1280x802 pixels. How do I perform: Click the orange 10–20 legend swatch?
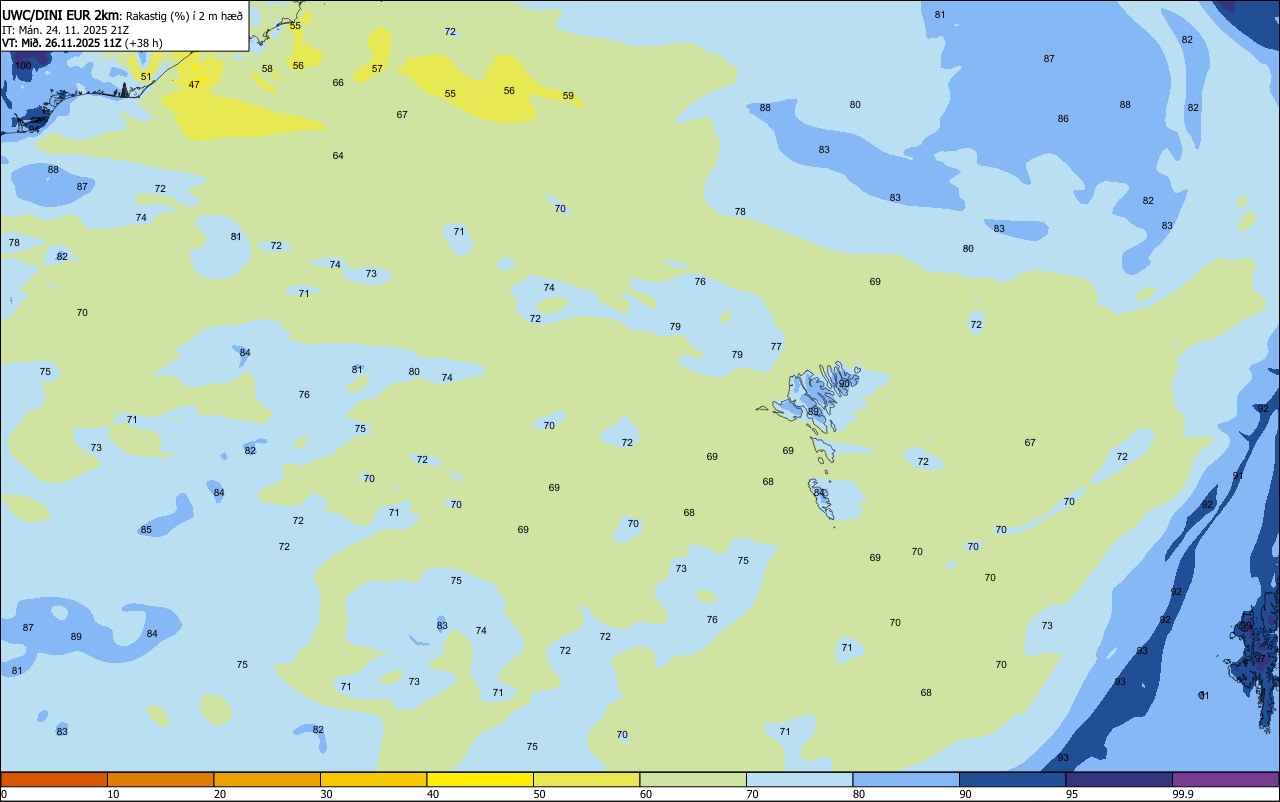coord(160,779)
